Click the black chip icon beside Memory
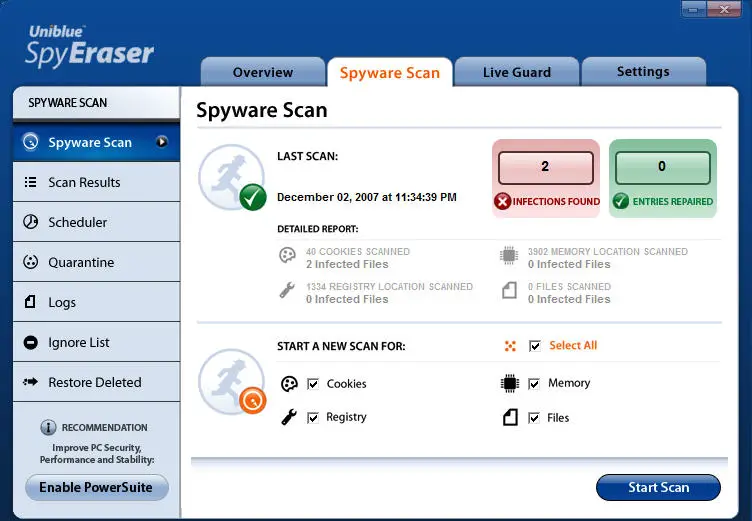Screen dimensions: 752x521 509,383
